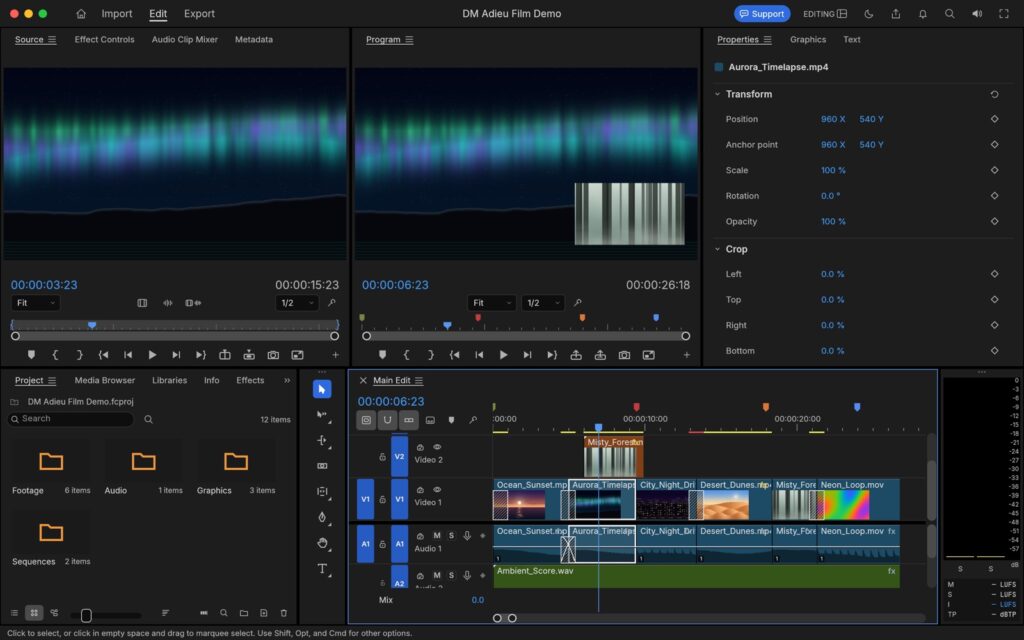The height and width of the screenshot is (640, 1024).
Task: Export frame with Program monitor camera icon
Action: pyautogui.click(x=624, y=355)
